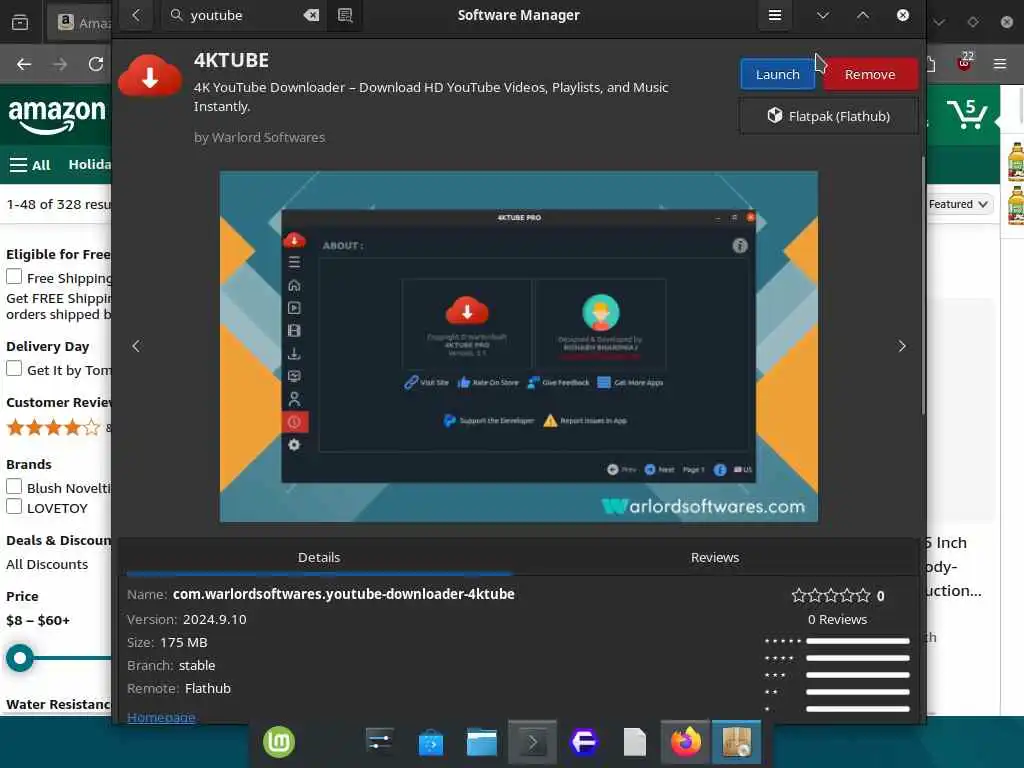Click Software Manager vertical scrollbar
The height and width of the screenshot is (768, 1024).
pos(922,285)
